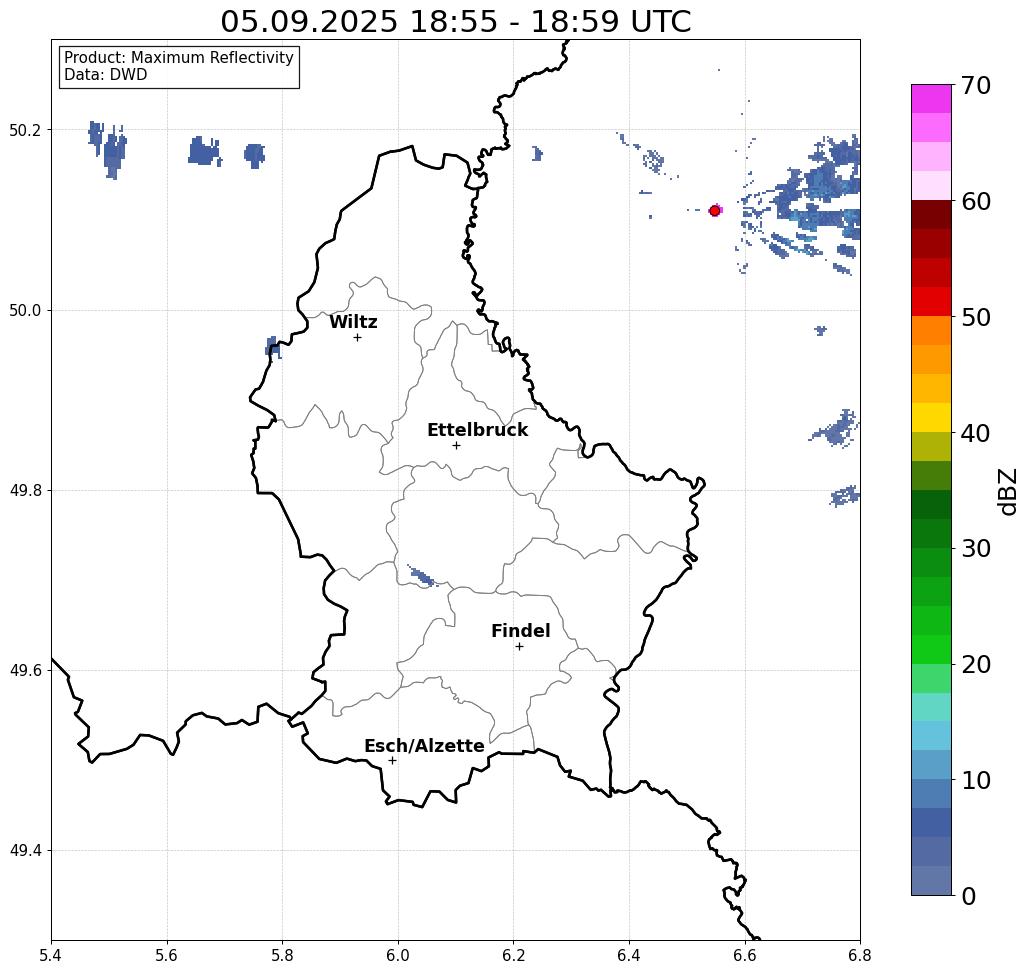Screen dimensions: 1029x973
Task: Click the longitude tick label 6.0
Action: (398, 955)
